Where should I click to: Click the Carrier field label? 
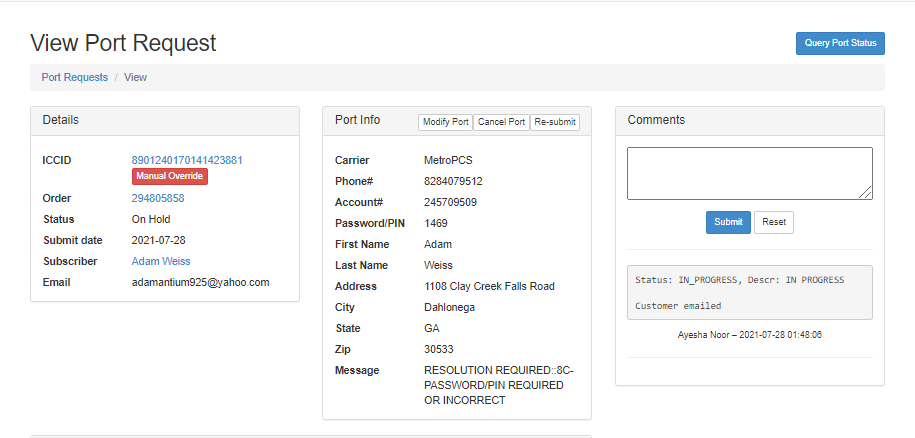point(352,160)
